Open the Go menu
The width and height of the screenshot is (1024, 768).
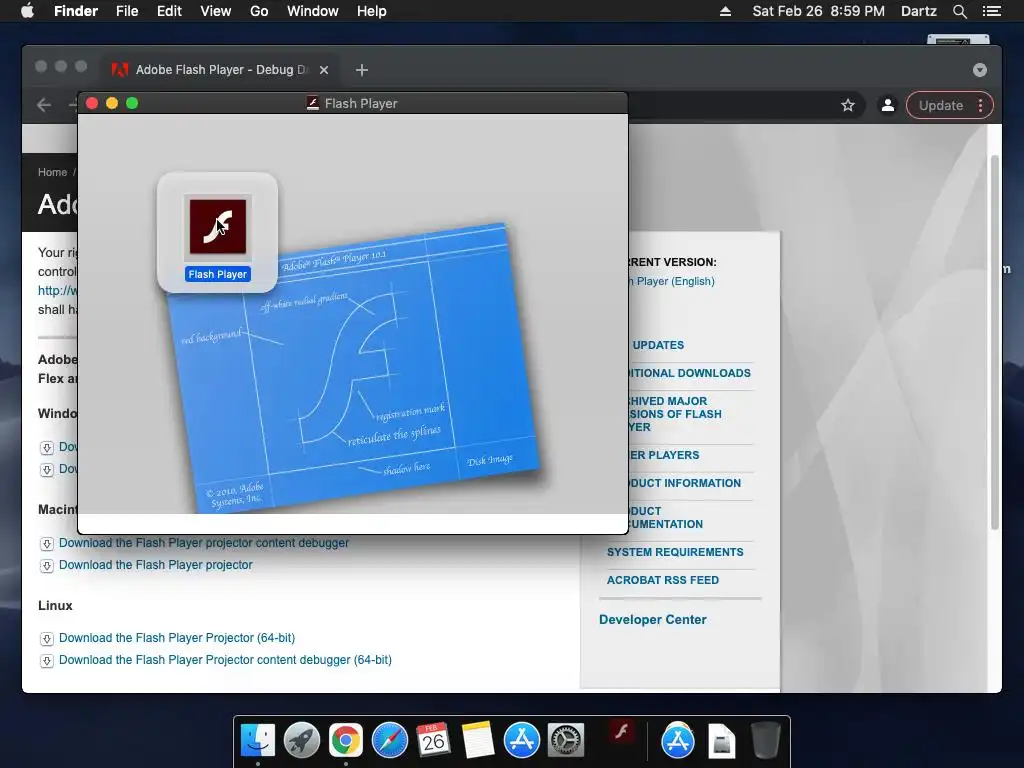pos(259,11)
